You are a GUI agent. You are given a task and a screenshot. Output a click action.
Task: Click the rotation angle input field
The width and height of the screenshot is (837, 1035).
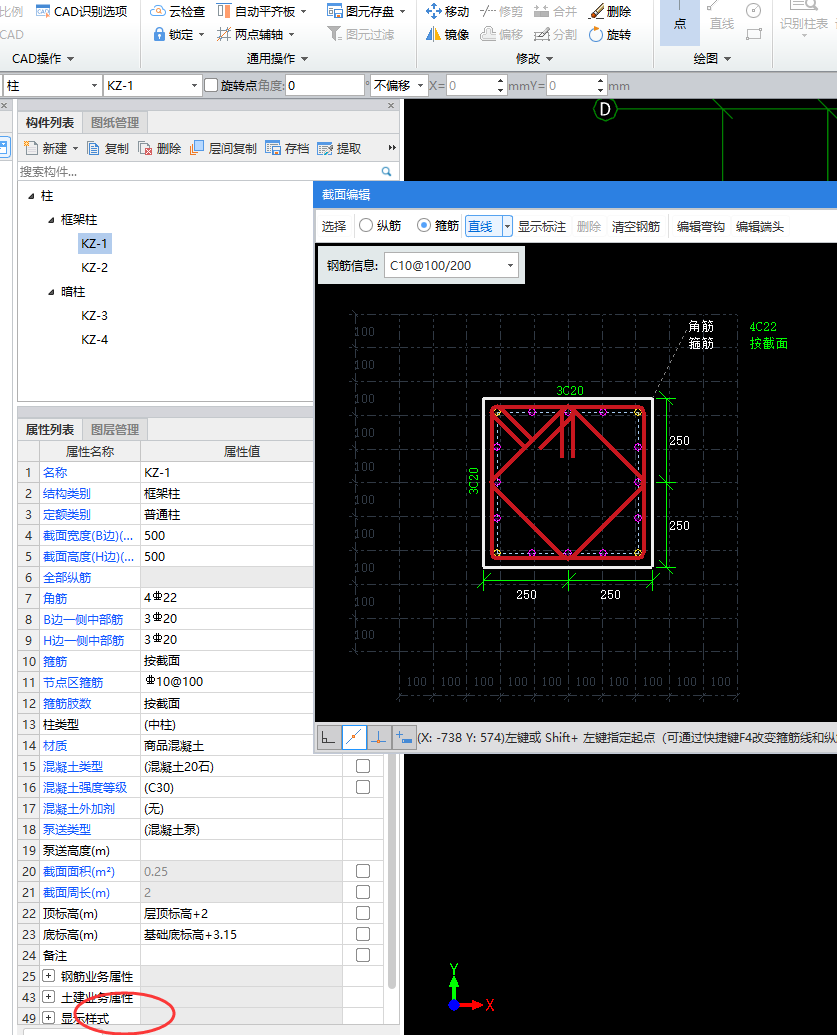pos(324,85)
